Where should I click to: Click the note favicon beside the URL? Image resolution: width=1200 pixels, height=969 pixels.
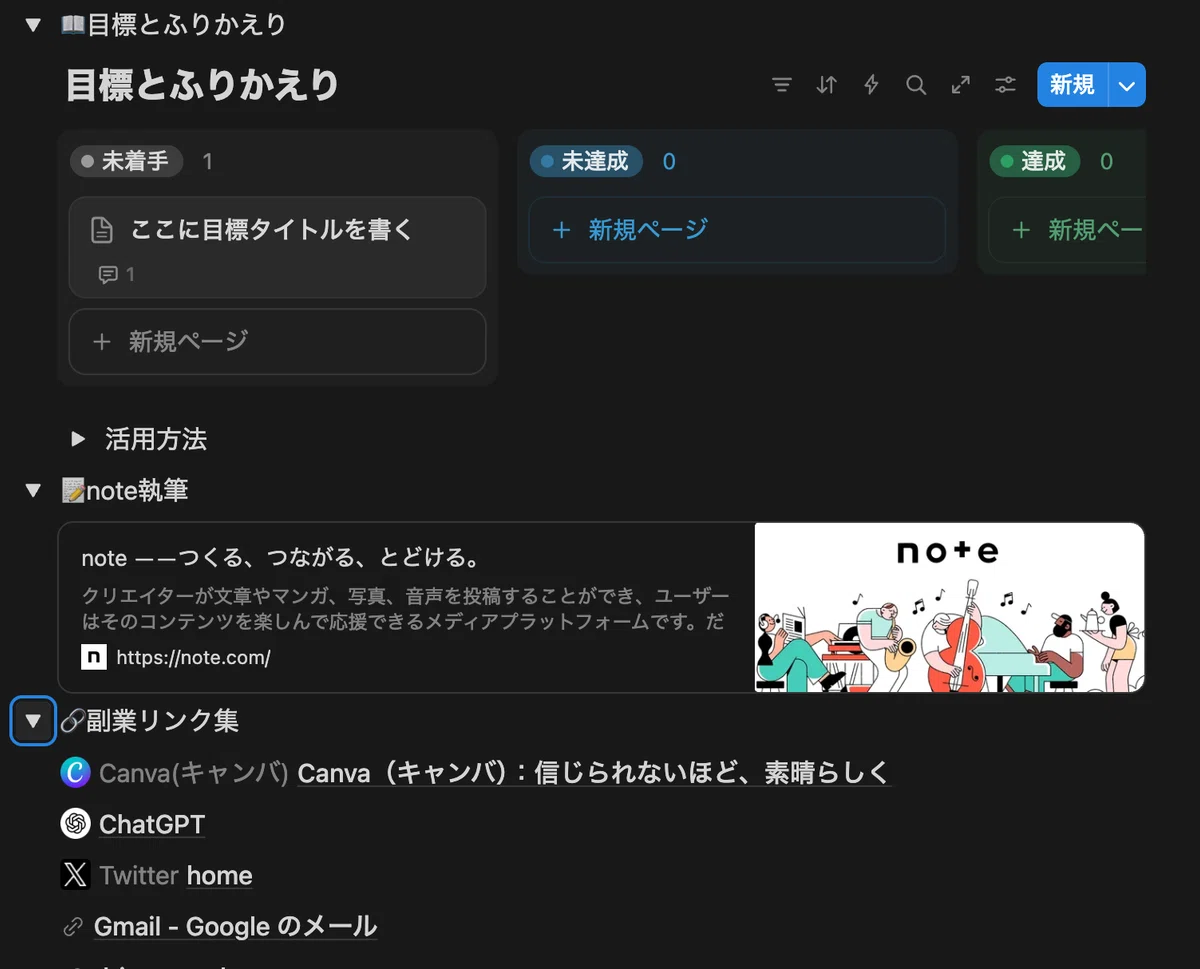94,657
